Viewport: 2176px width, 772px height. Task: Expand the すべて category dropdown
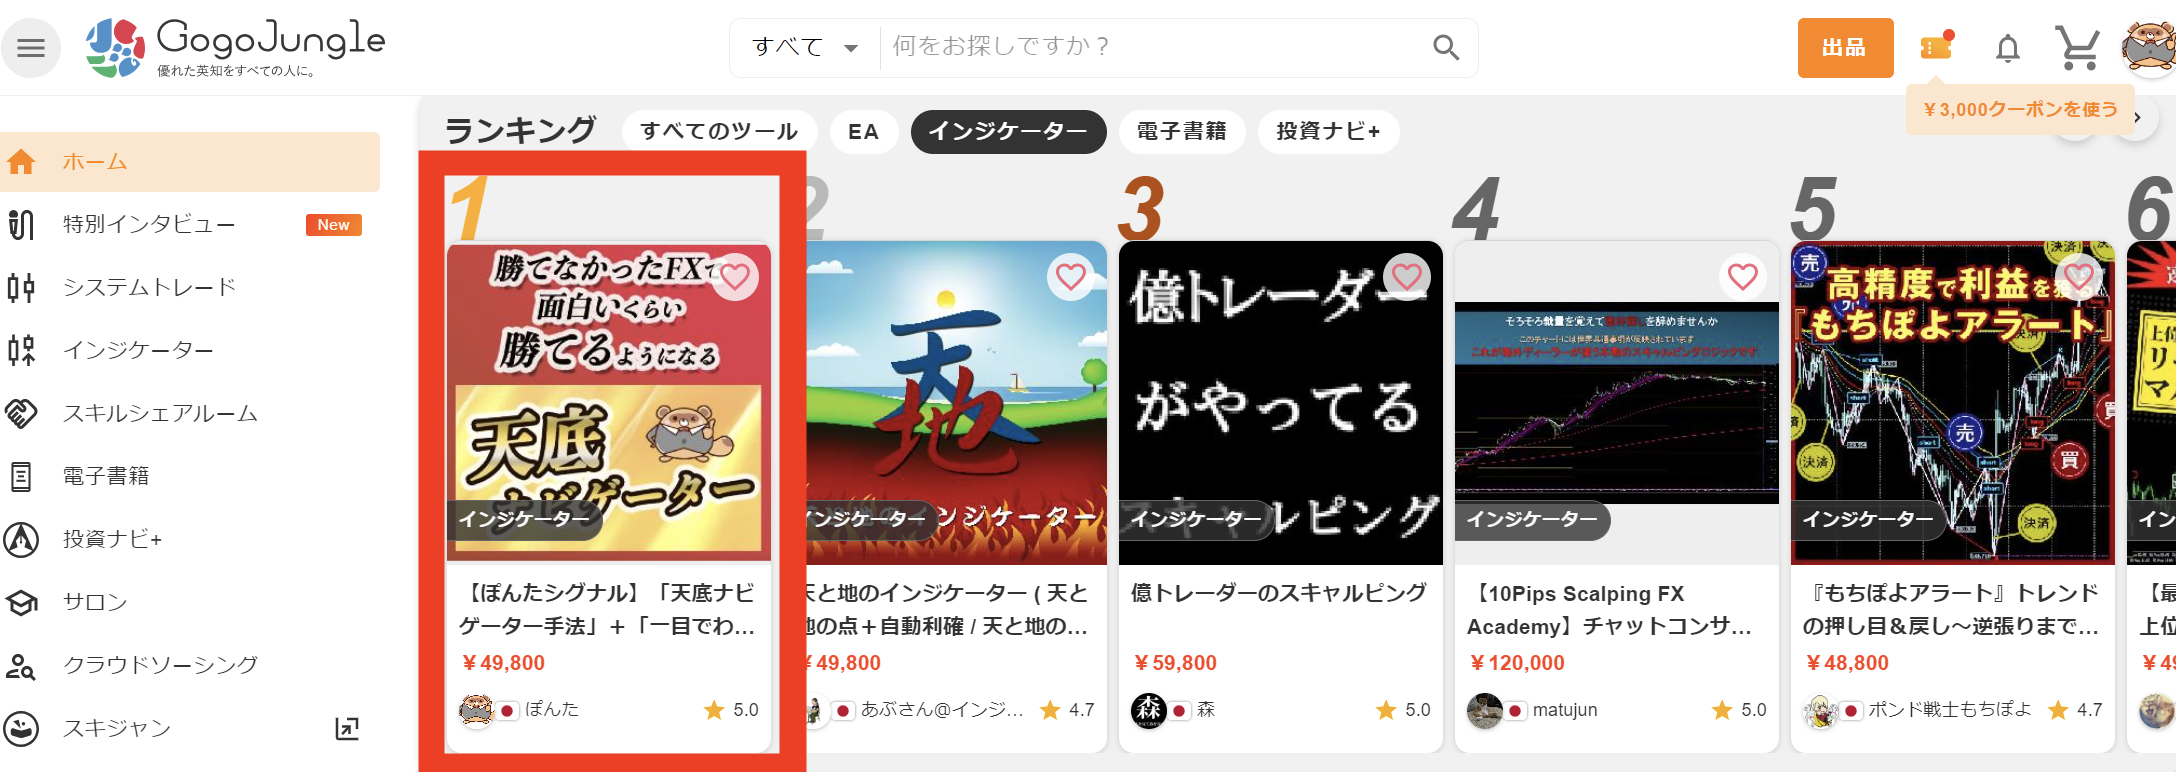pyautogui.click(x=805, y=47)
